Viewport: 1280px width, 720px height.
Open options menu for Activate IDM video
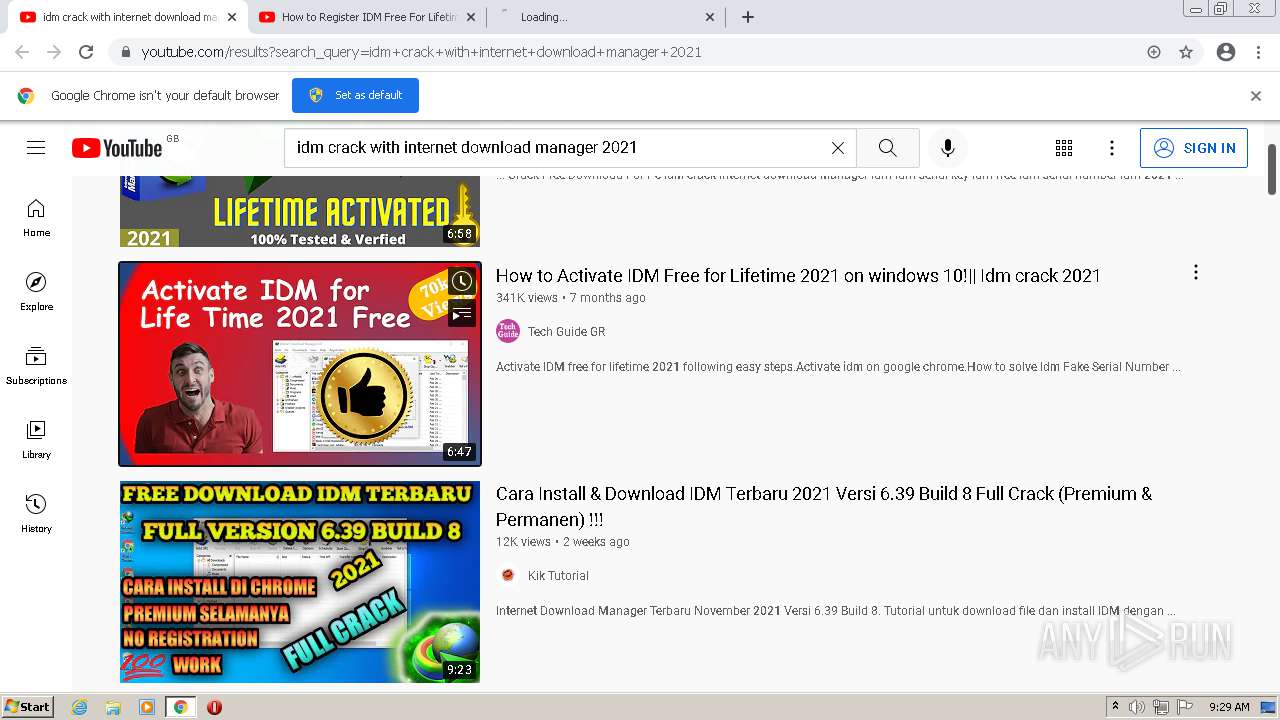[x=1195, y=273]
